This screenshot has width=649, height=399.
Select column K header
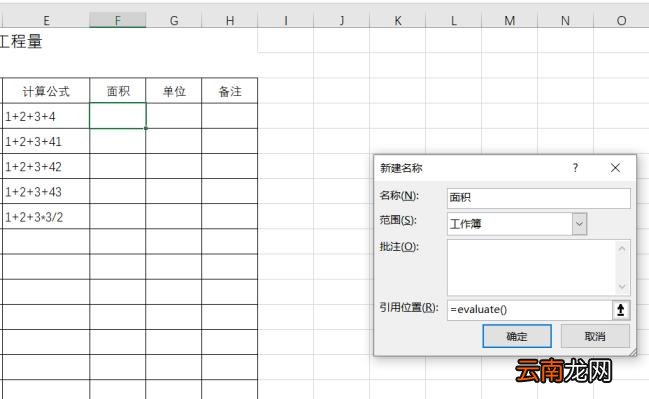pyautogui.click(x=397, y=20)
